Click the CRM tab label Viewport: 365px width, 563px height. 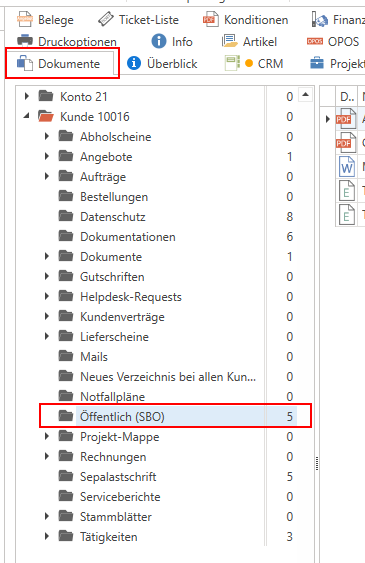click(271, 64)
